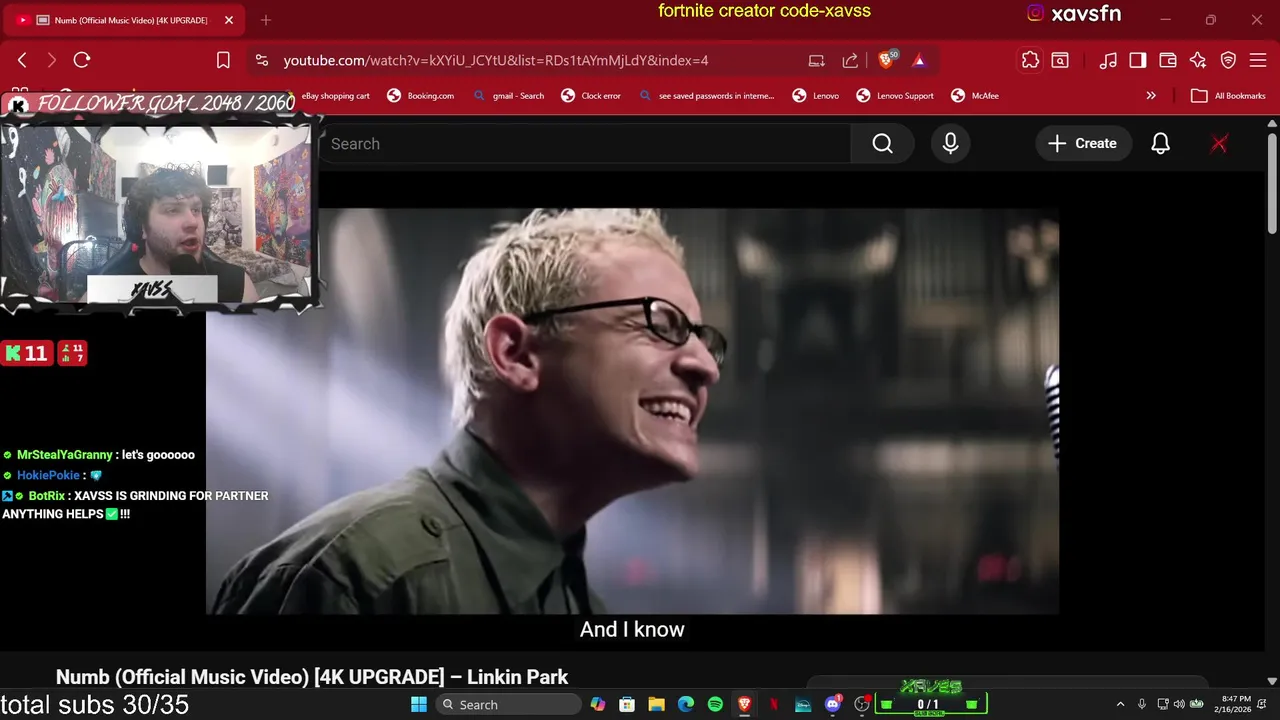Select the Numb Official Music Video tab
The height and width of the screenshot is (720, 1280).
point(123,20)
